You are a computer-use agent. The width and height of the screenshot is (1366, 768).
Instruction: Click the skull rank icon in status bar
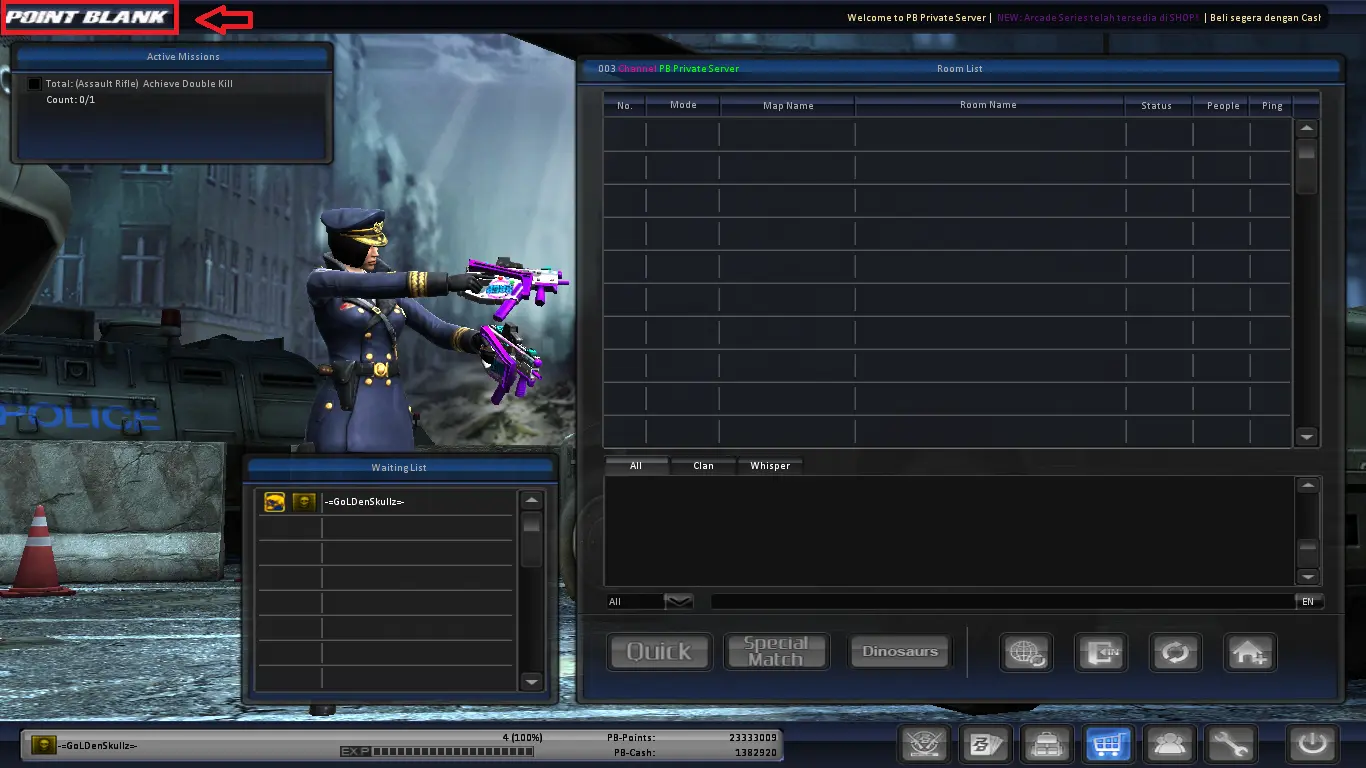click(x=44, y=745)
